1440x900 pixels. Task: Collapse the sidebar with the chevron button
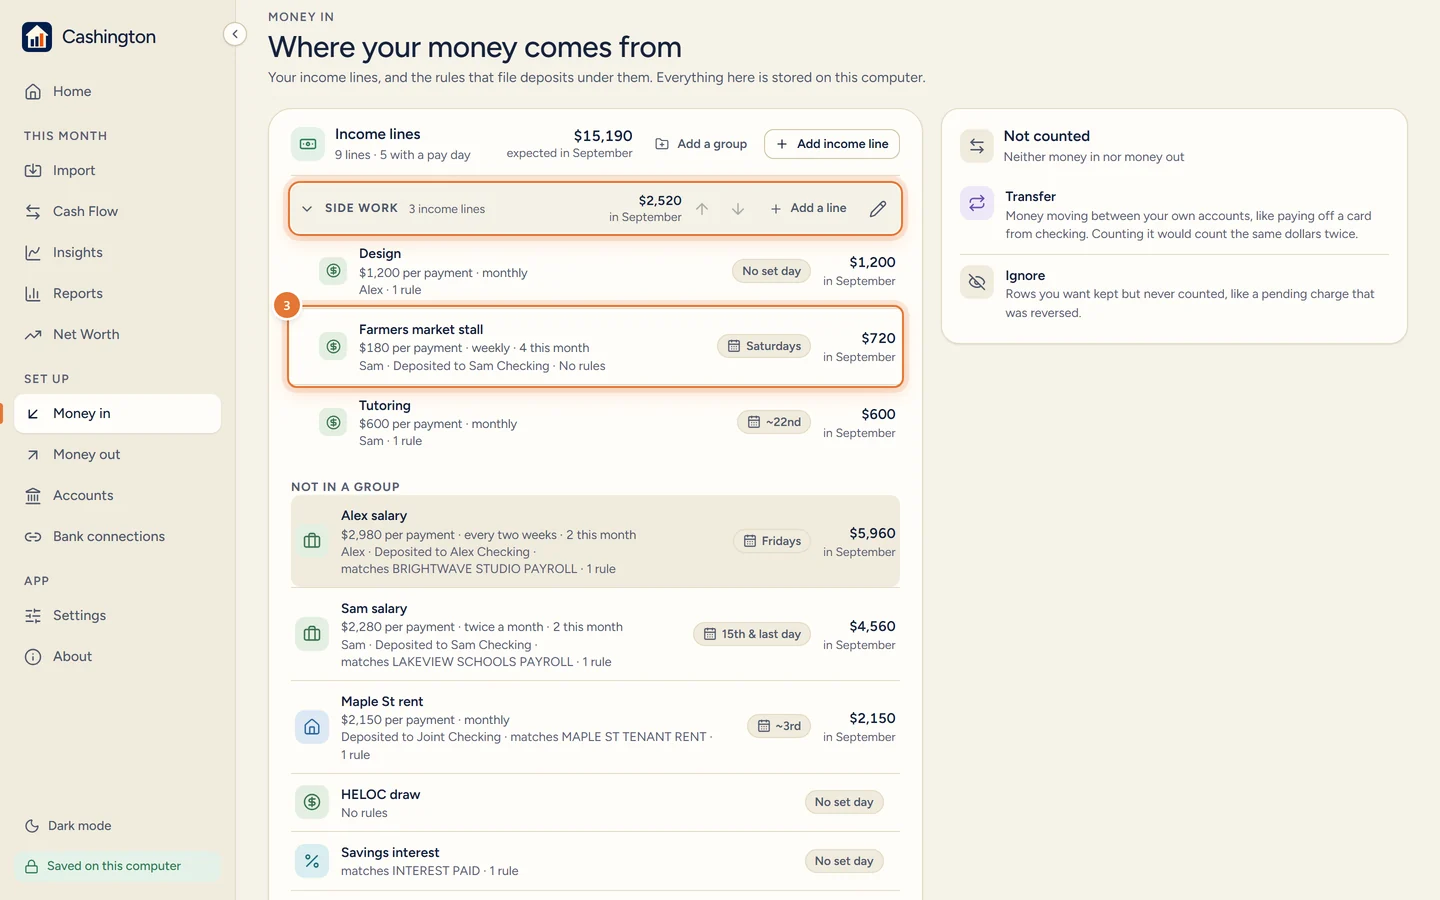235,35
